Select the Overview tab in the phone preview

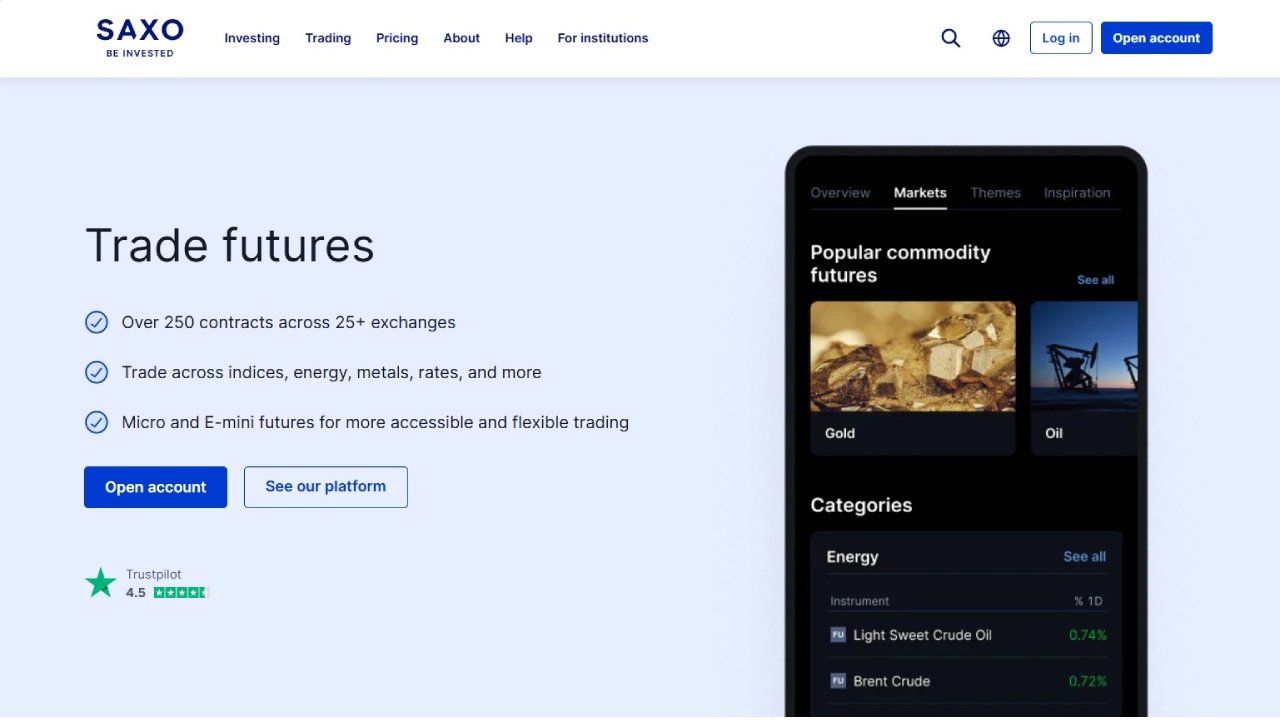coord(840,192)
